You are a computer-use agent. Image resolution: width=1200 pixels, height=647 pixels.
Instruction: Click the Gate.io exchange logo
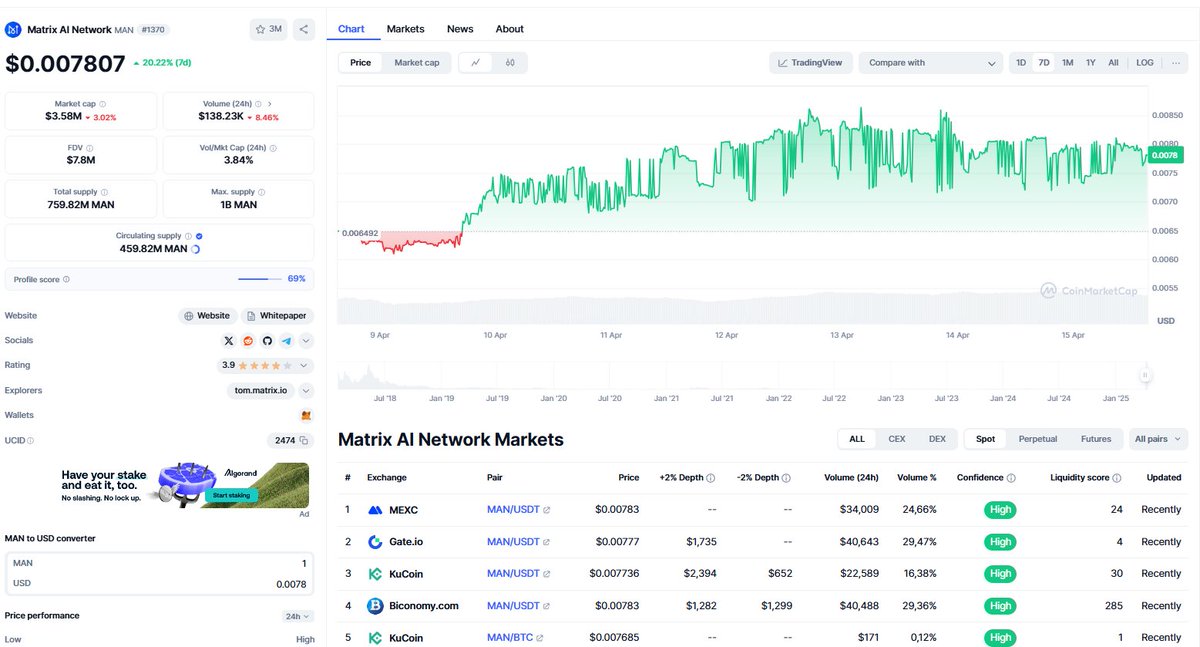[375, 542]
